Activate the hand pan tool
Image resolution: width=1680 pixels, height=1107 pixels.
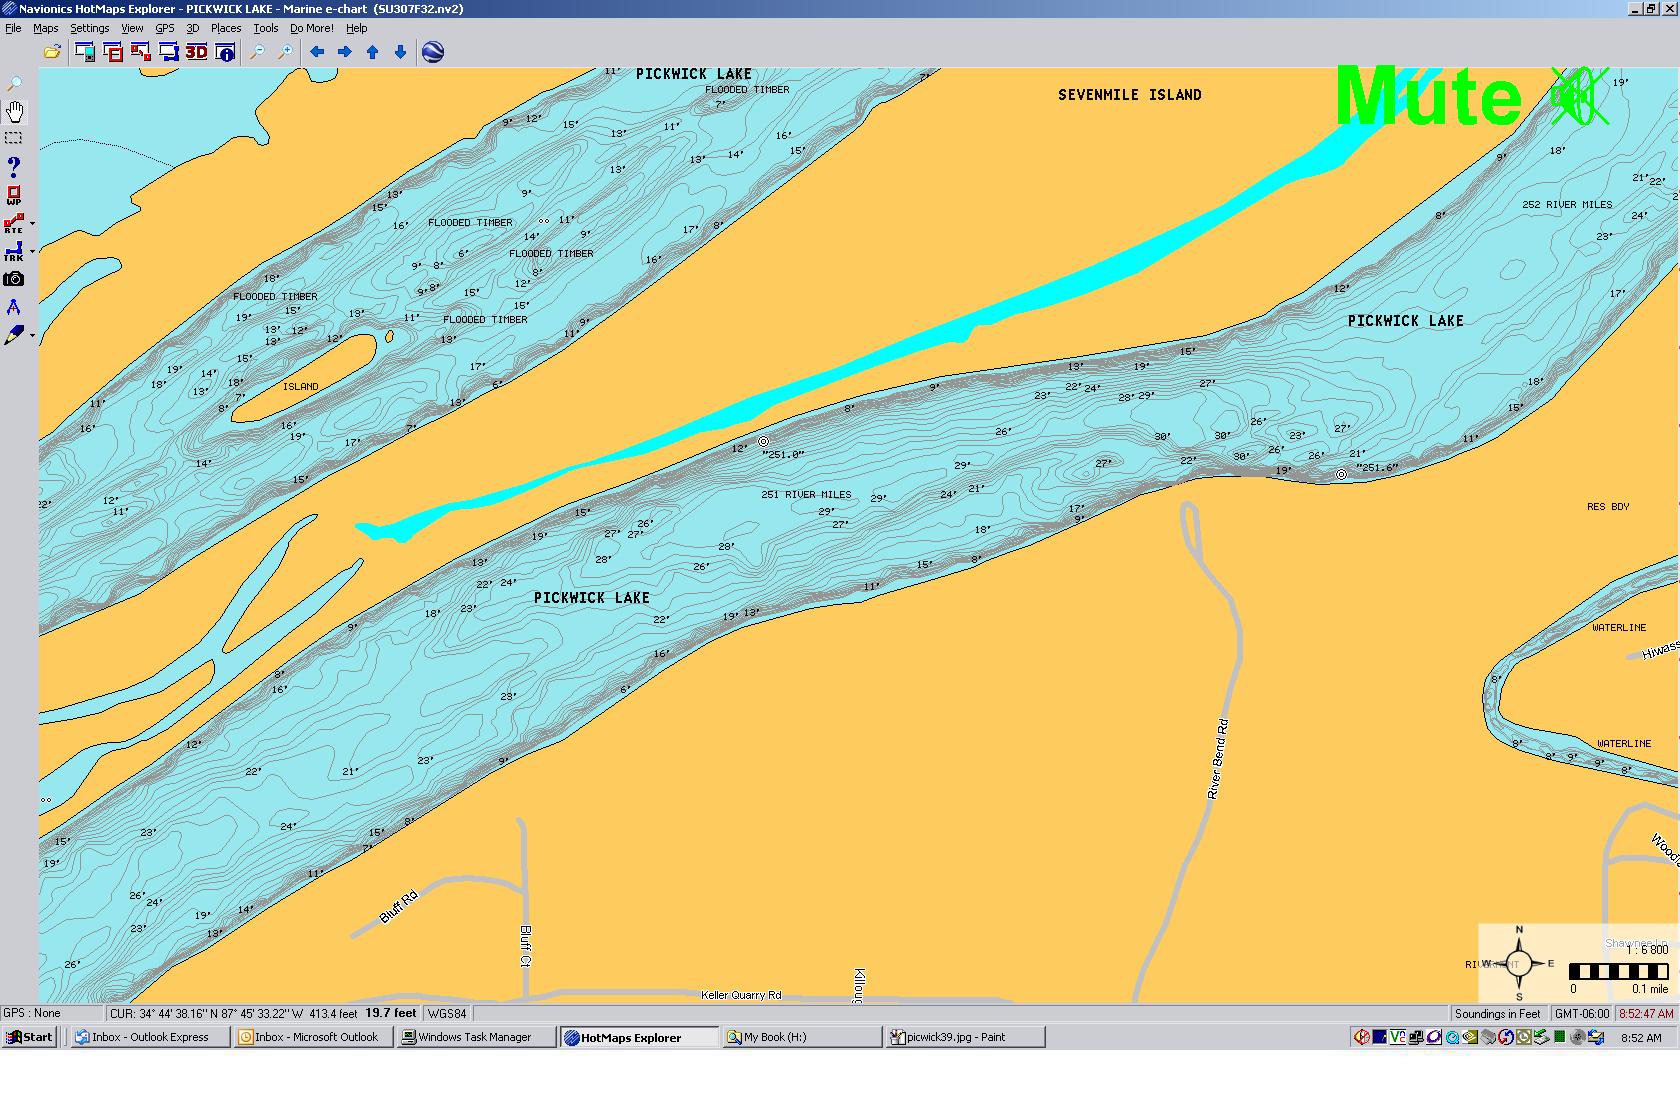coord(14,111)
